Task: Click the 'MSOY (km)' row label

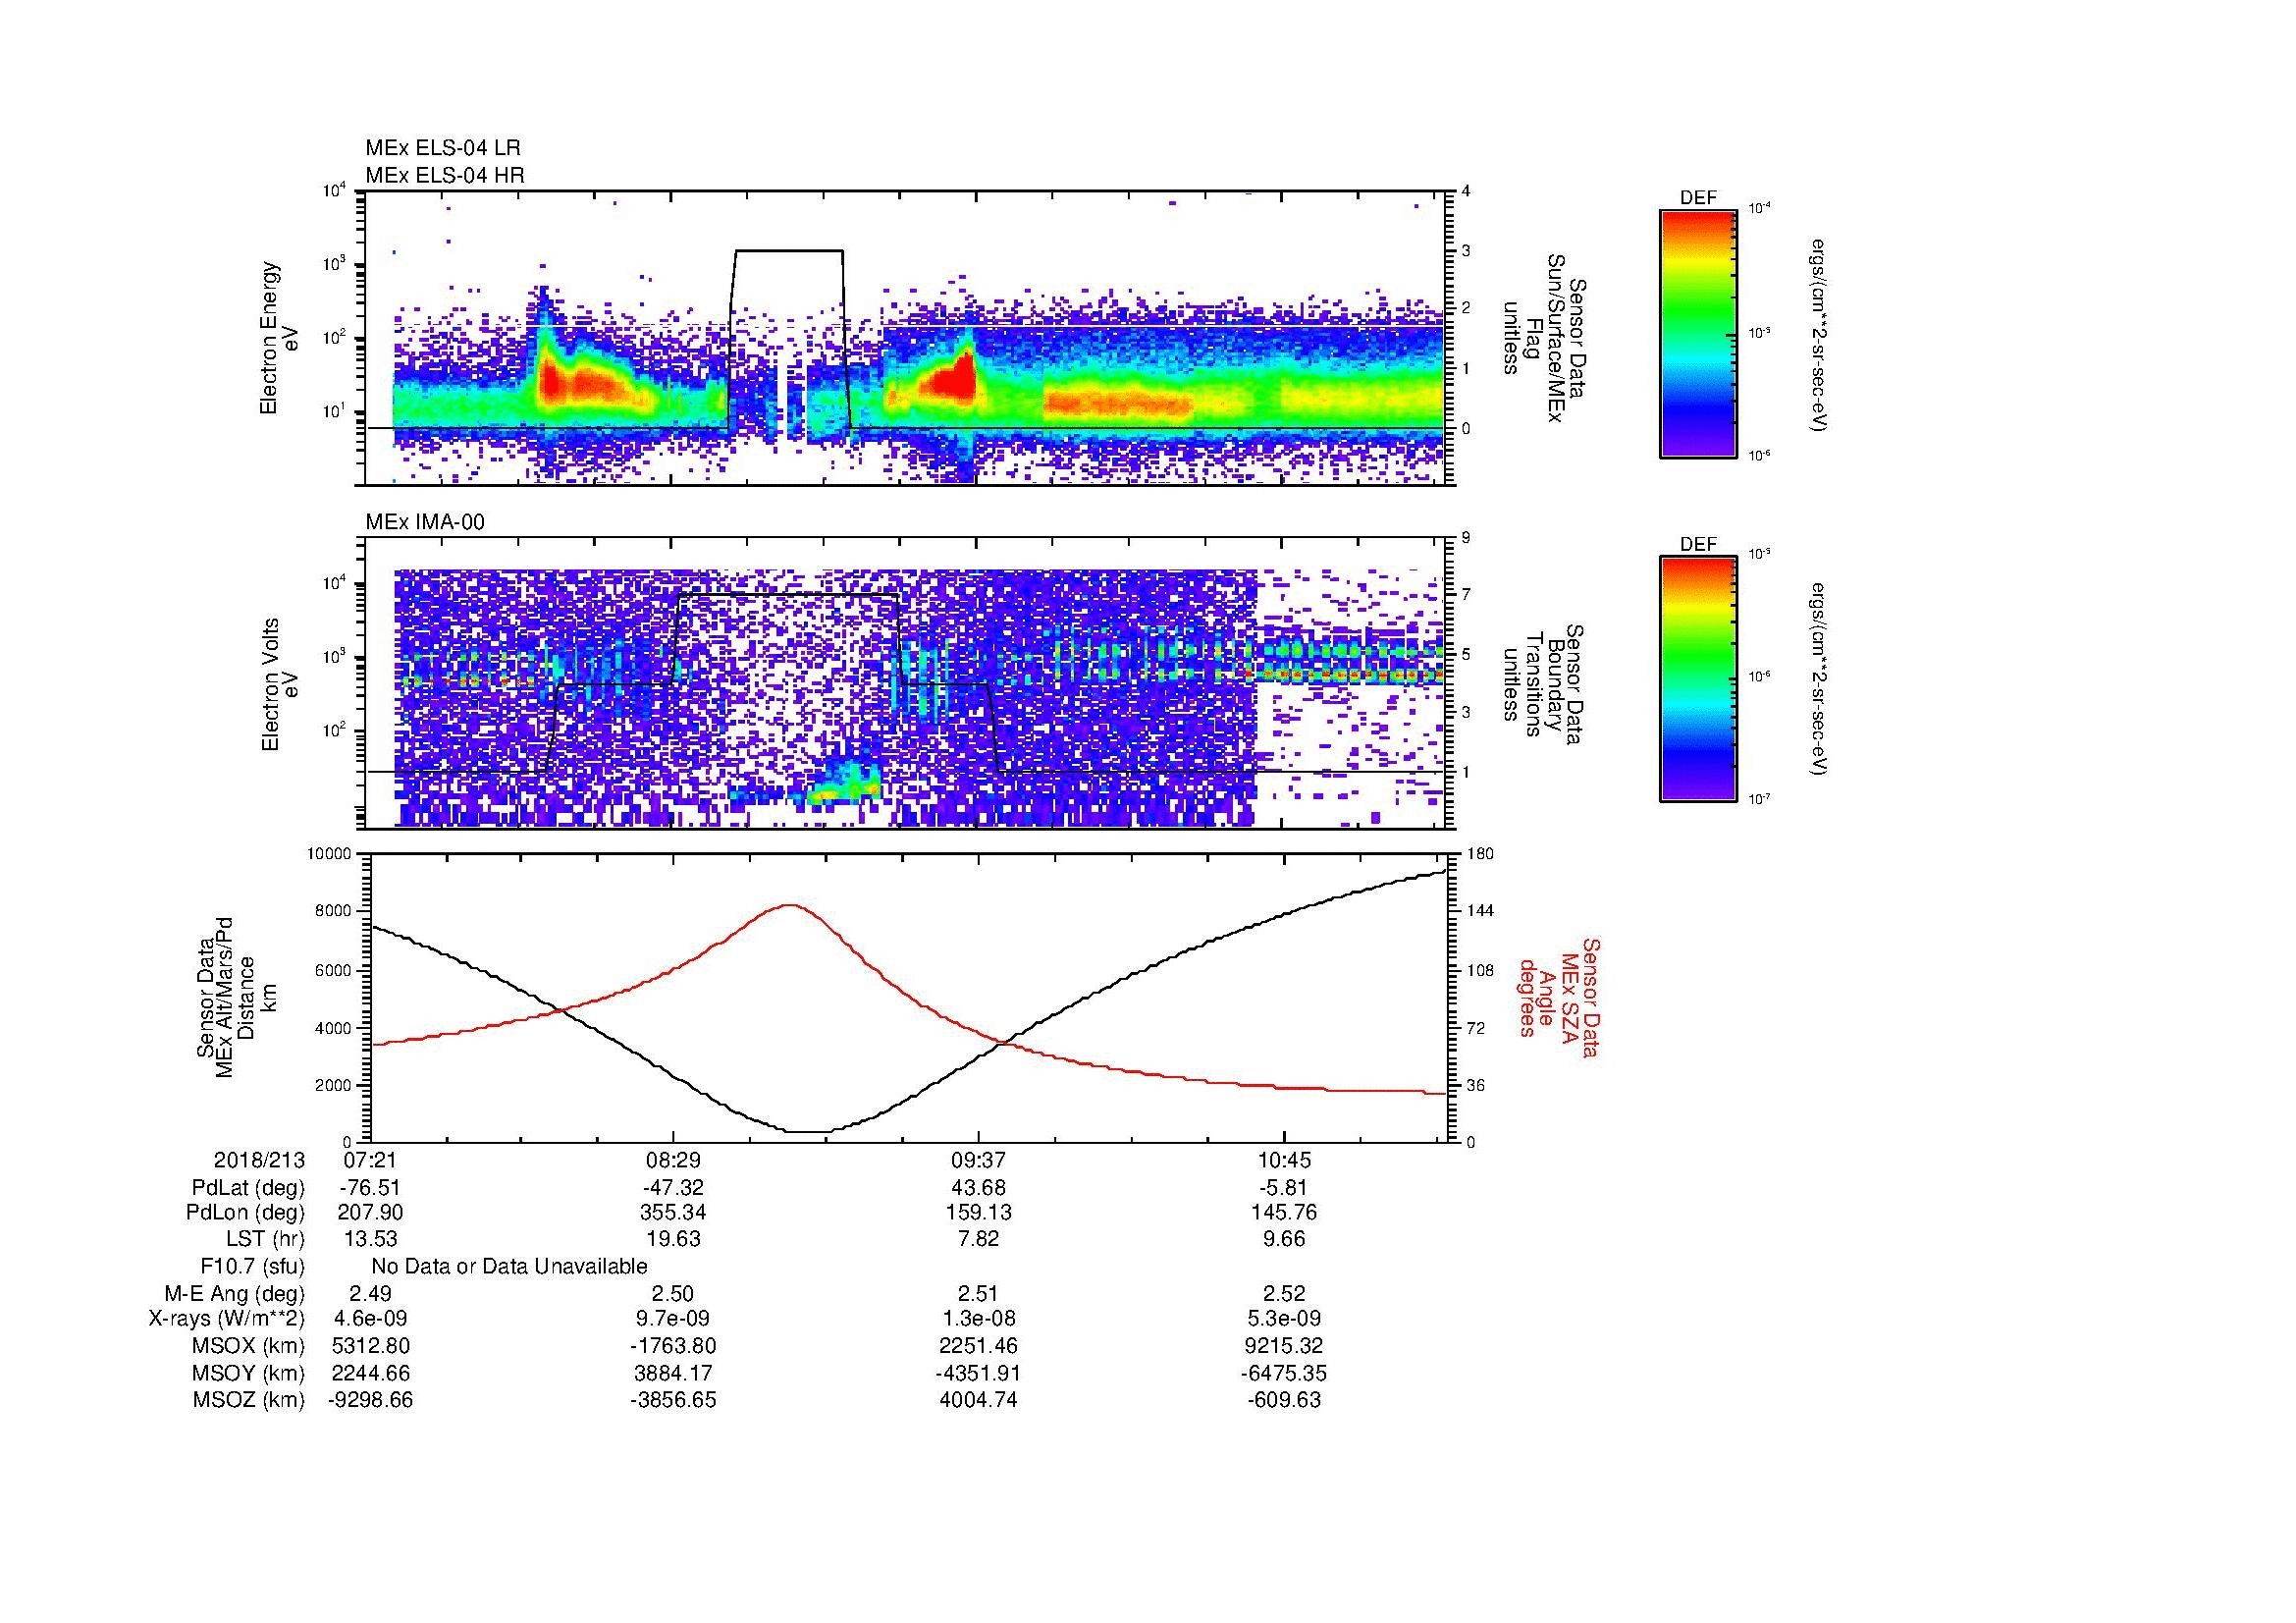Action: (249, 1373)
